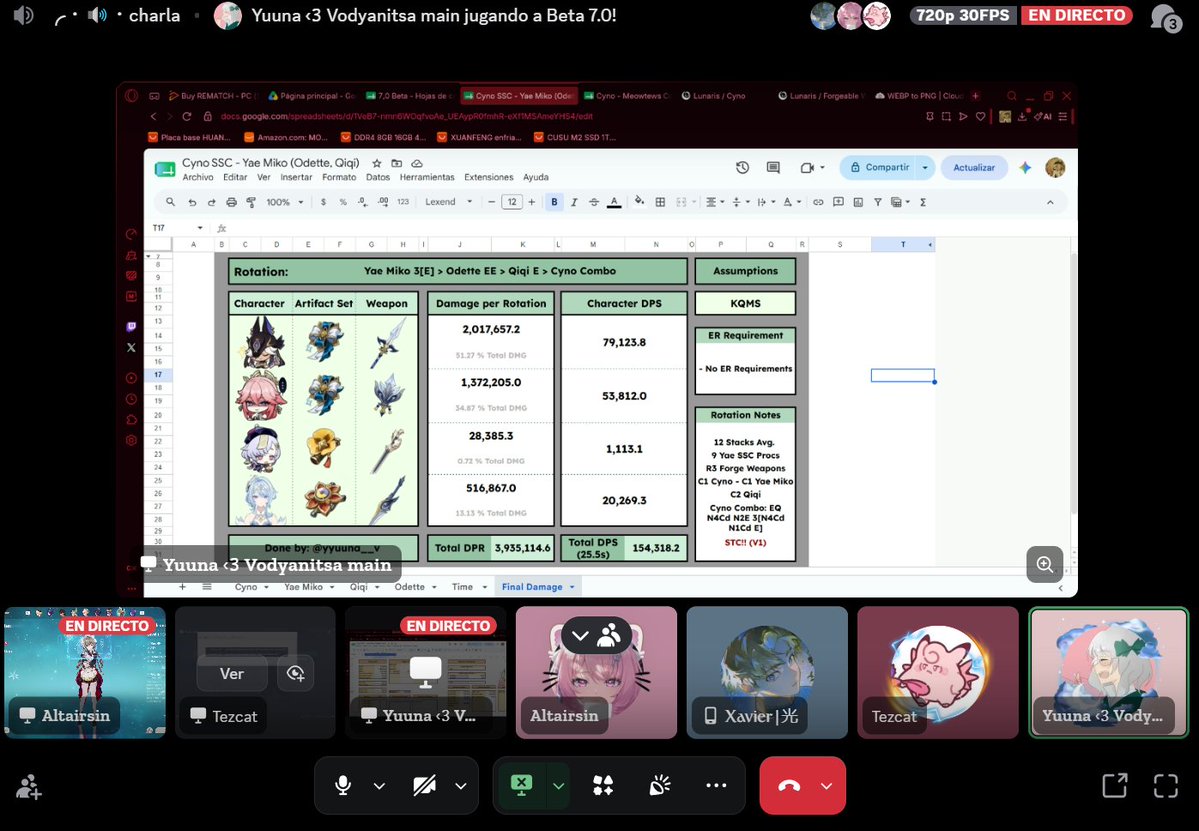Open Formato menu in streamed Sheets
The height and width of the screenshot is (831, 1199).
(x=339, y=177)
